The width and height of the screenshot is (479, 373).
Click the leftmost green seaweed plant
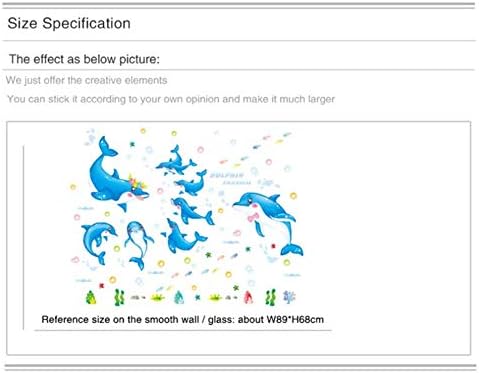point(119,297)
